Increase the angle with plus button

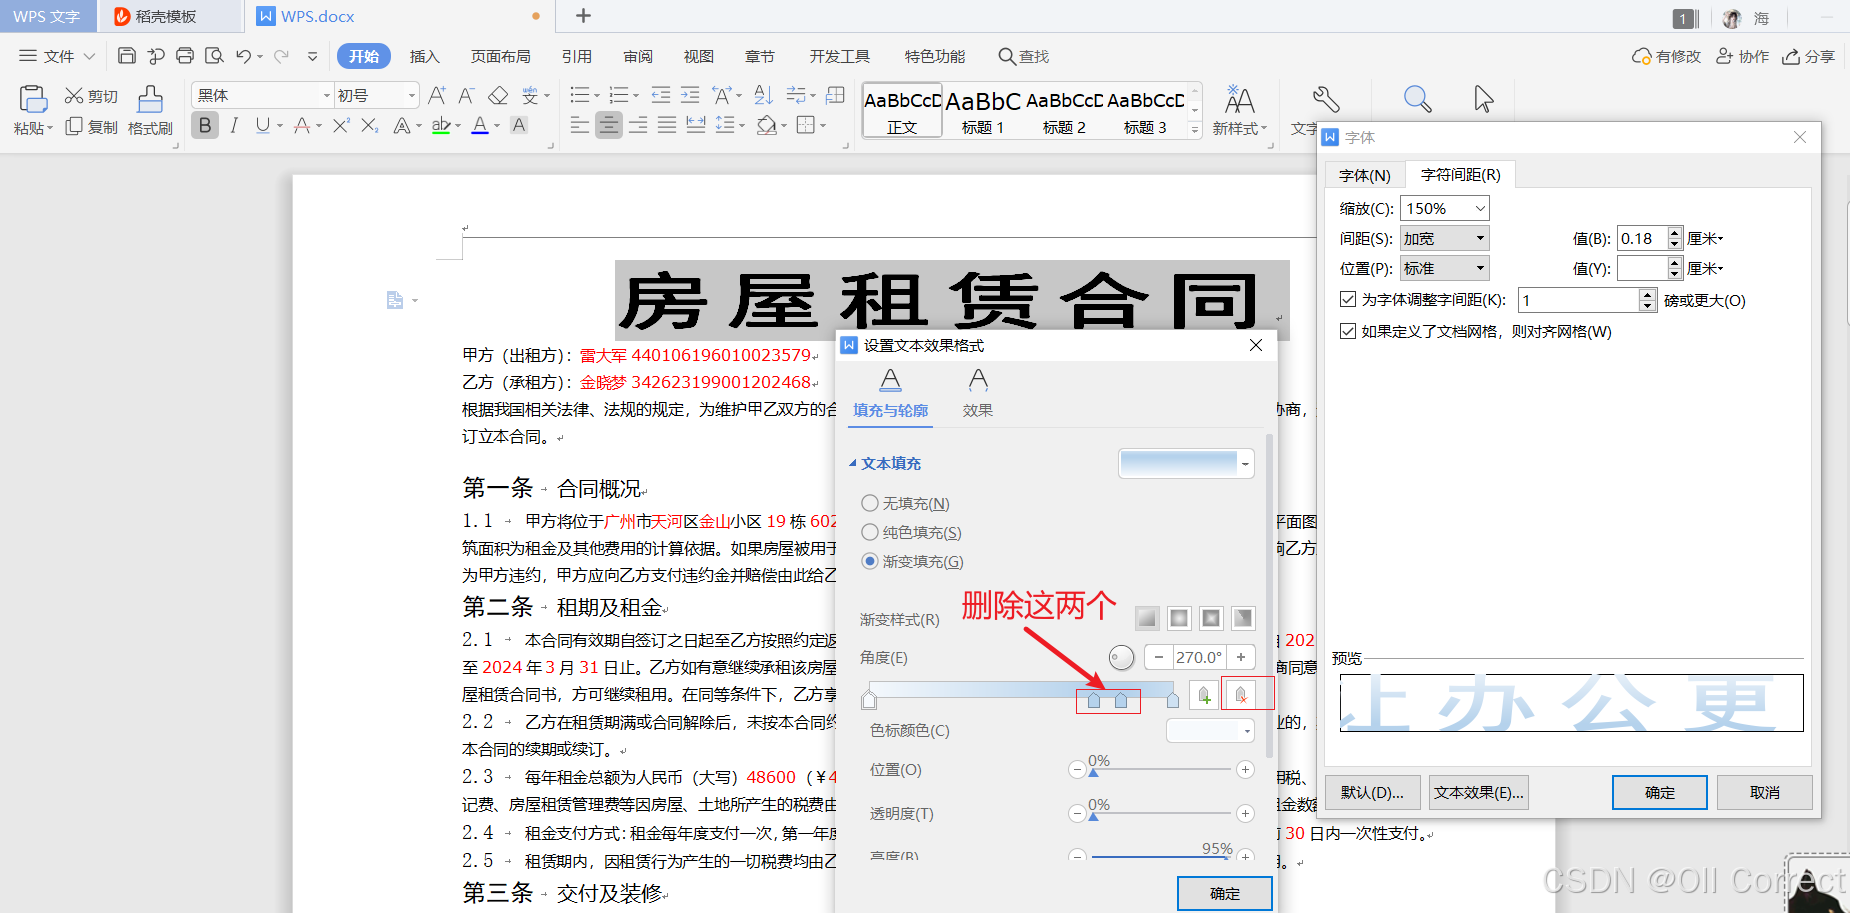(1241, 657)
